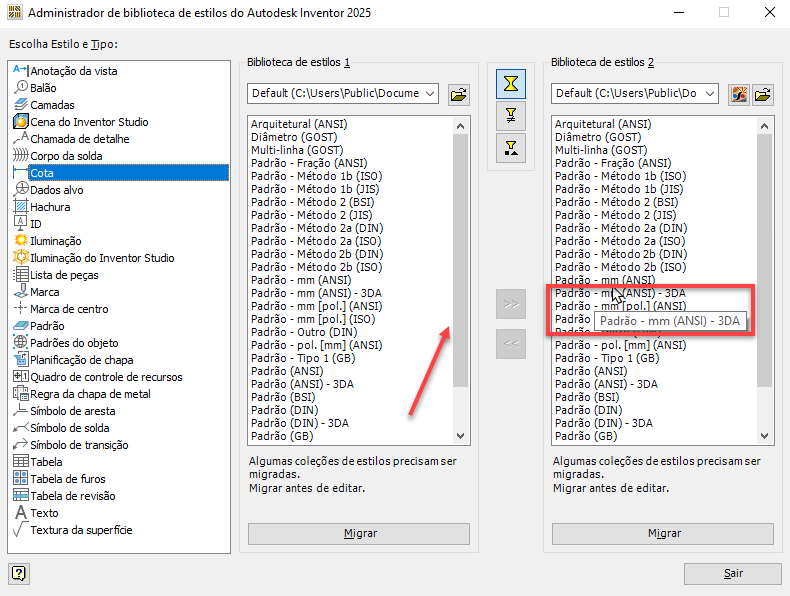This screenshot has height=596, width=790.
Task: Browse folder for Biblioteca de estilos 2
Action: pyautogui.click(x=763, y=94)
